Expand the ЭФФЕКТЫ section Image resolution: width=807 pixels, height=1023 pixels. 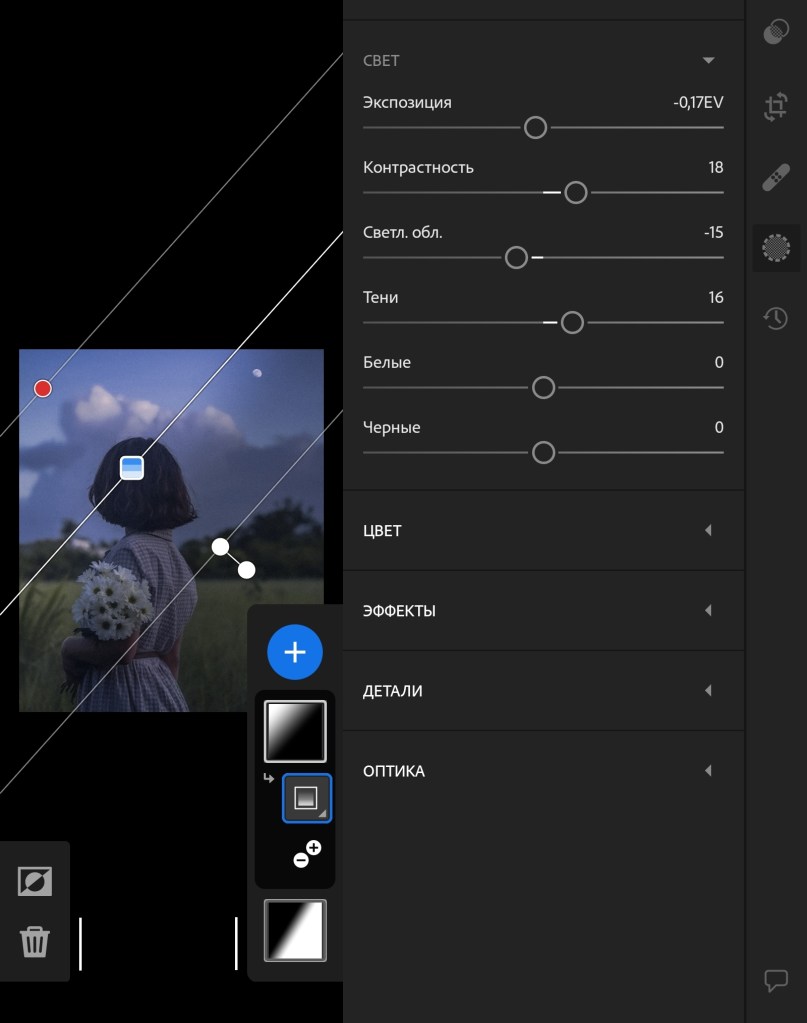click(708, 610)
